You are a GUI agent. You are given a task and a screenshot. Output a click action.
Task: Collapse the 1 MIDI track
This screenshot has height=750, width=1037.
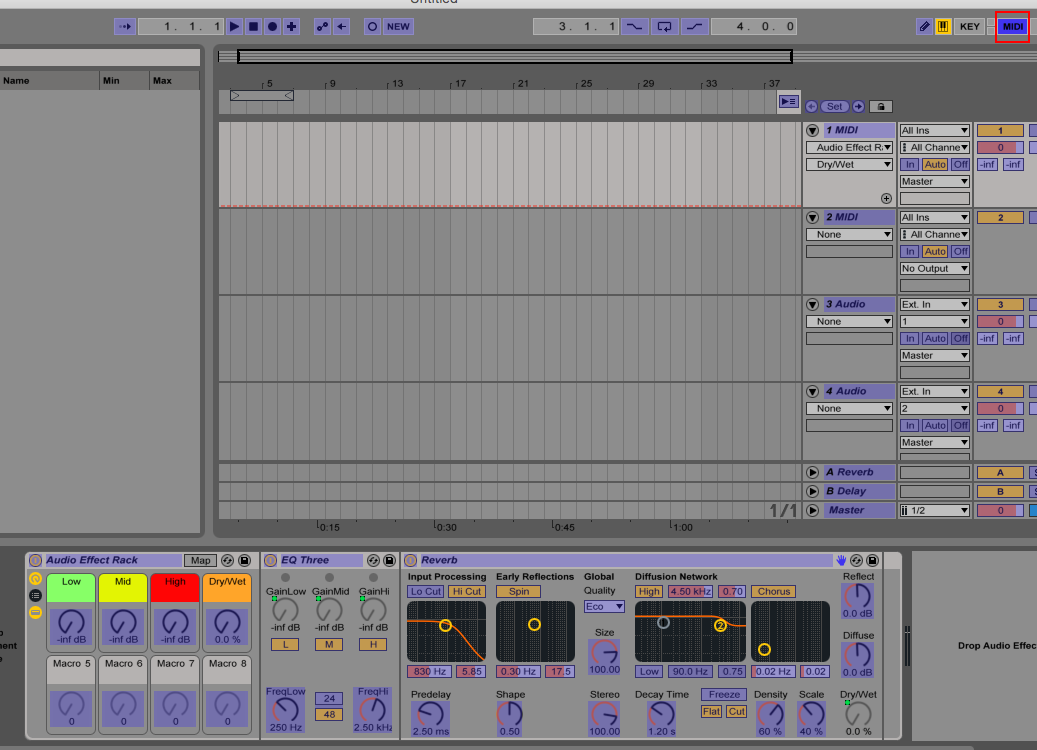813,130
